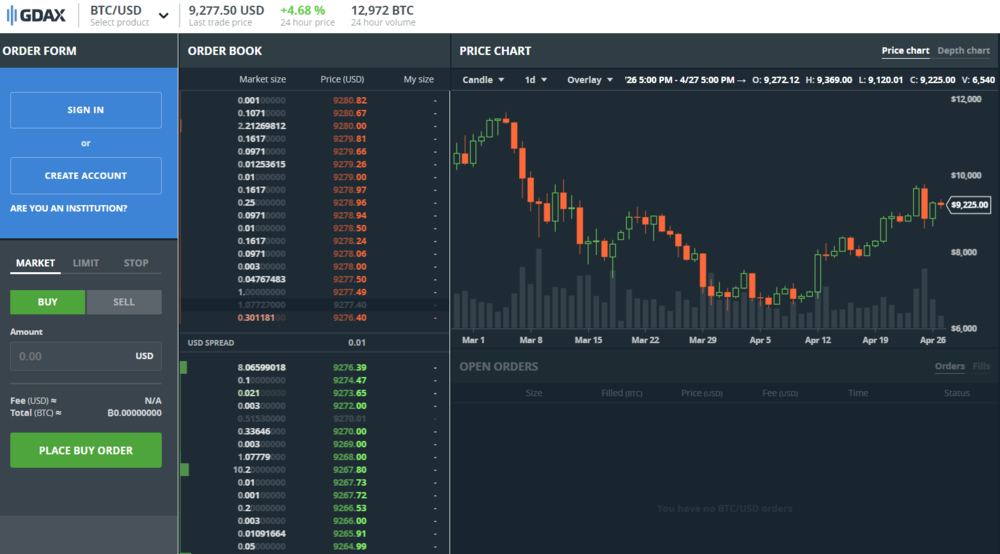Switch to the LIMIT order tab
This screenshot has height=554, width=1000.
pyautogui.click(x=85, y=263)
